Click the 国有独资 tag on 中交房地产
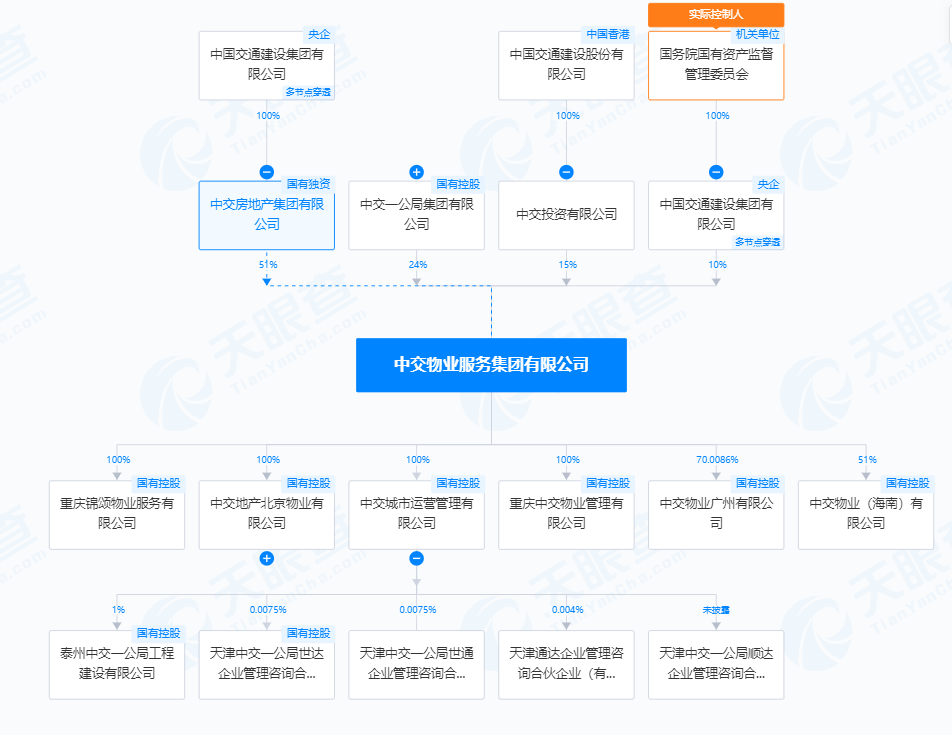This screenshot has width=952, height=735. point(308,184)
